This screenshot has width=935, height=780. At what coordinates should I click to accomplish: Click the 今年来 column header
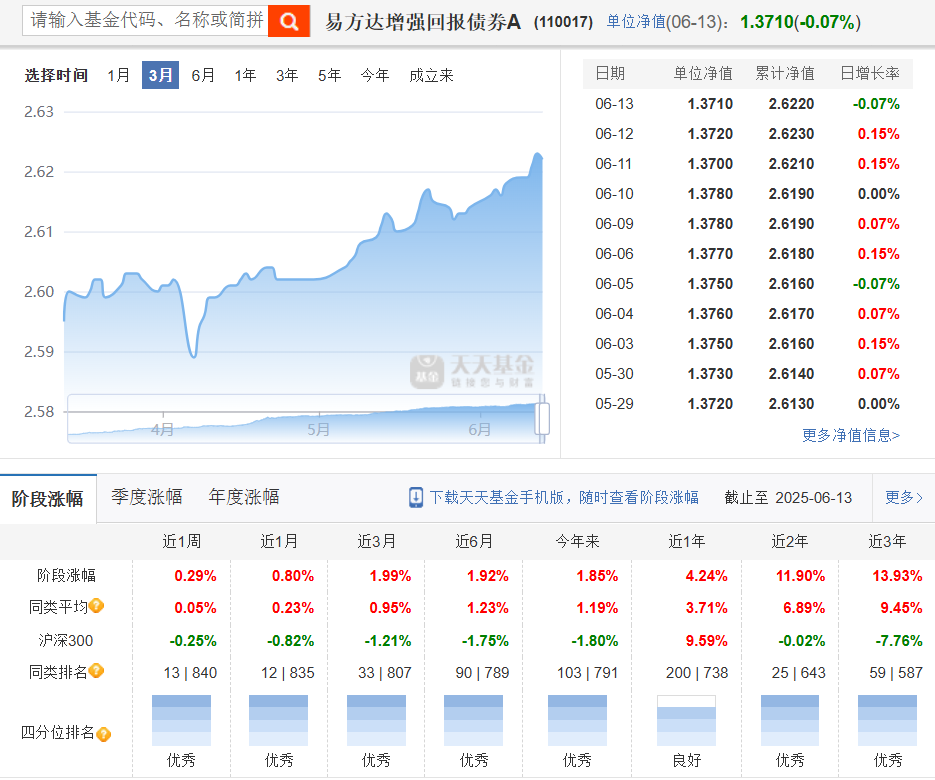[577, 541]
